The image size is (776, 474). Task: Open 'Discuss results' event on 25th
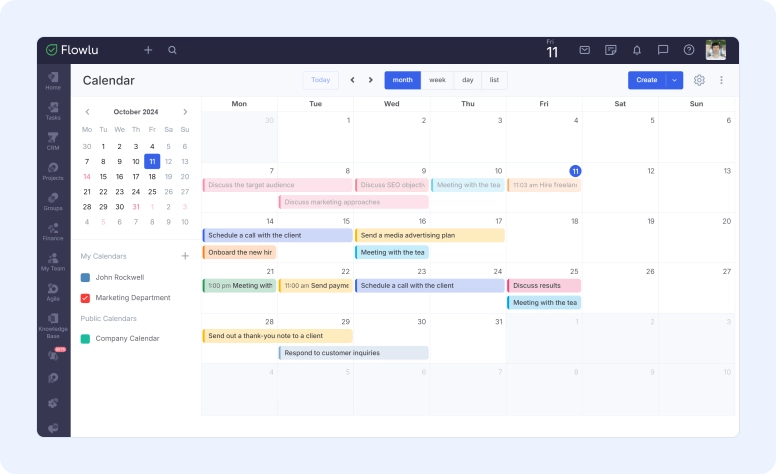tap(544, 285)
